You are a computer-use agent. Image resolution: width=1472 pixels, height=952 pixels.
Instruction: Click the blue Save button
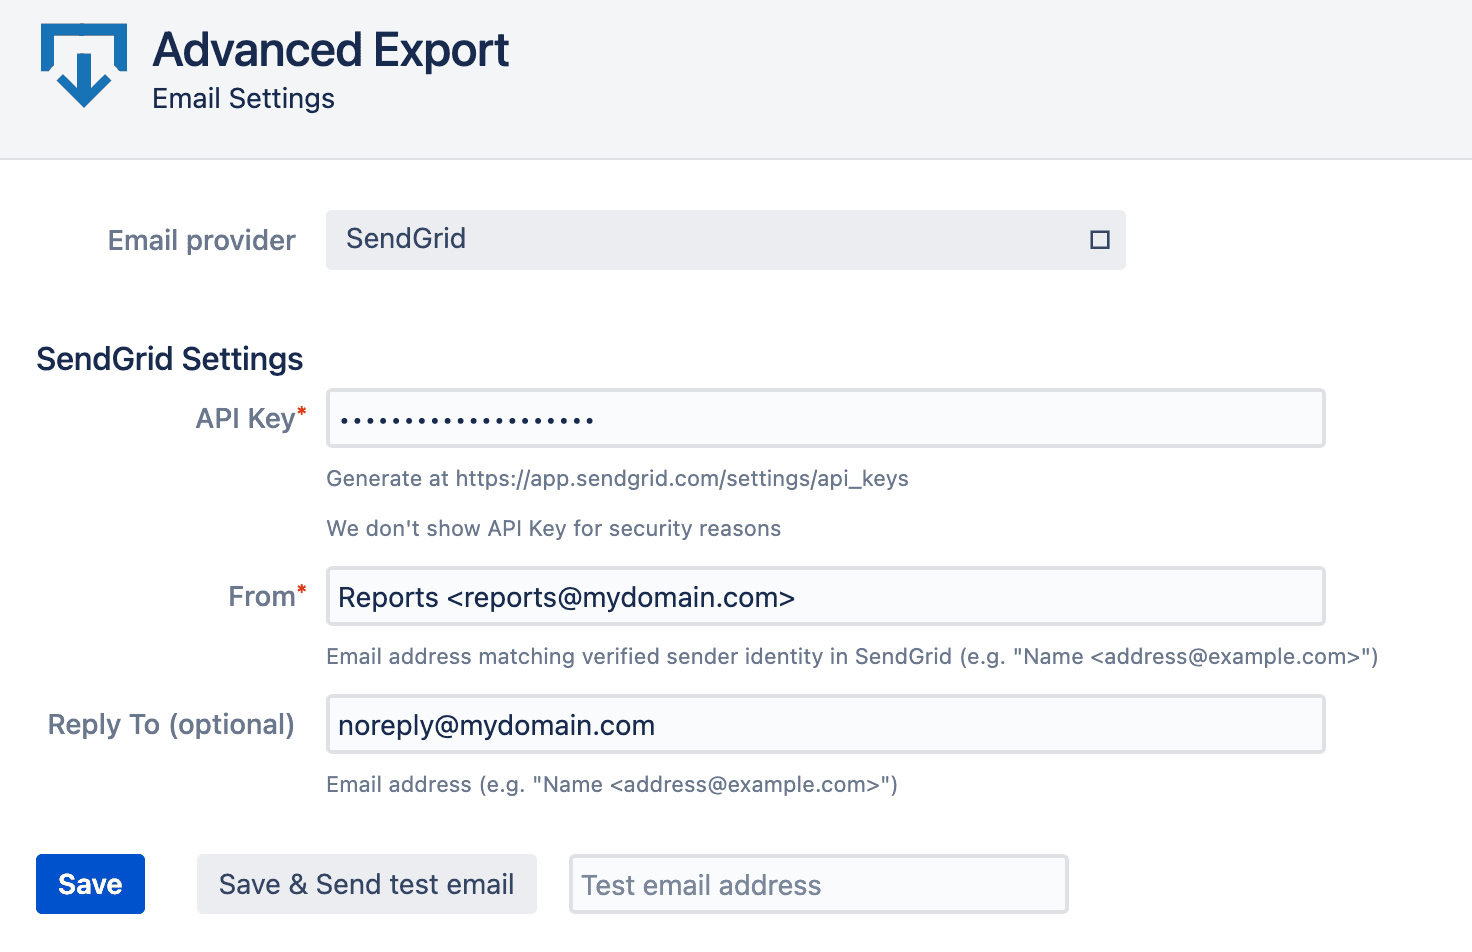click(90, 884)
